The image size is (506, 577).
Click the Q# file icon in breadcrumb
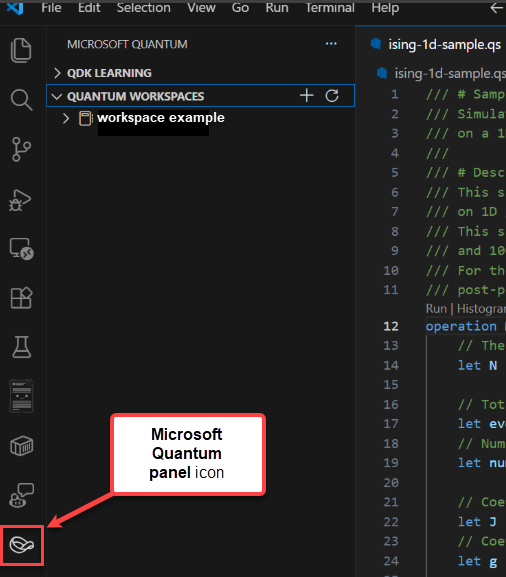pos(382,73)
